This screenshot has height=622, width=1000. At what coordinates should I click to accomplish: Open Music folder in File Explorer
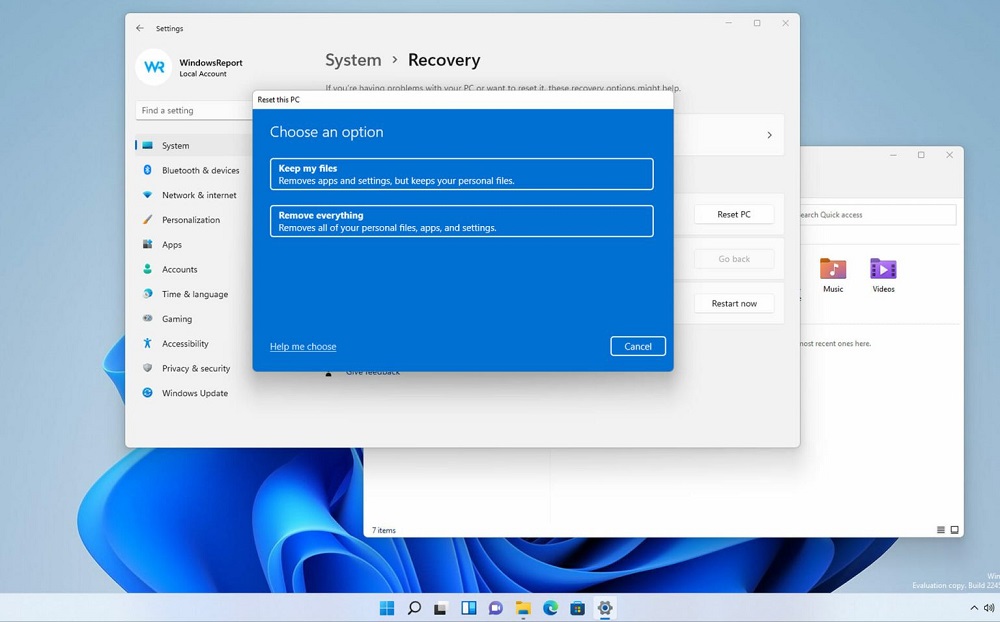[x=833, y=275]
